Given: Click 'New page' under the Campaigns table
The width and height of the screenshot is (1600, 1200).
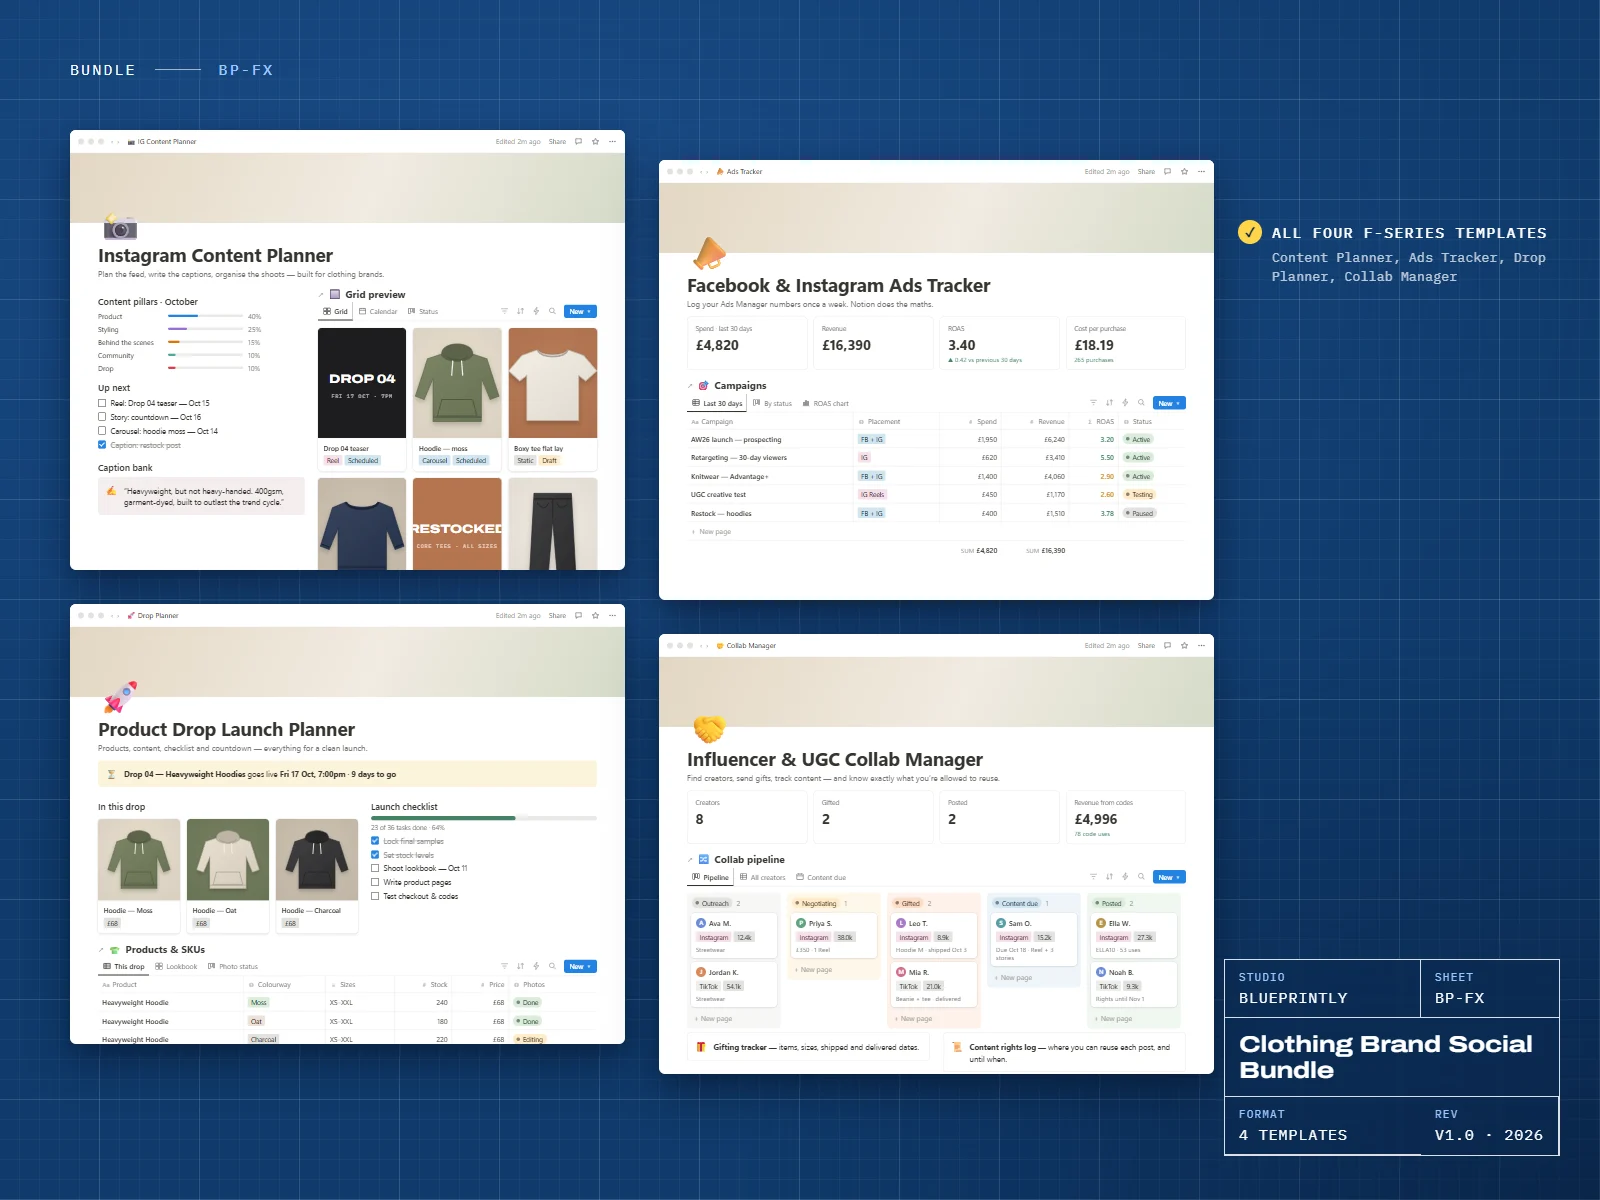Looking at the screenshot, I should [x=711, y=532].
